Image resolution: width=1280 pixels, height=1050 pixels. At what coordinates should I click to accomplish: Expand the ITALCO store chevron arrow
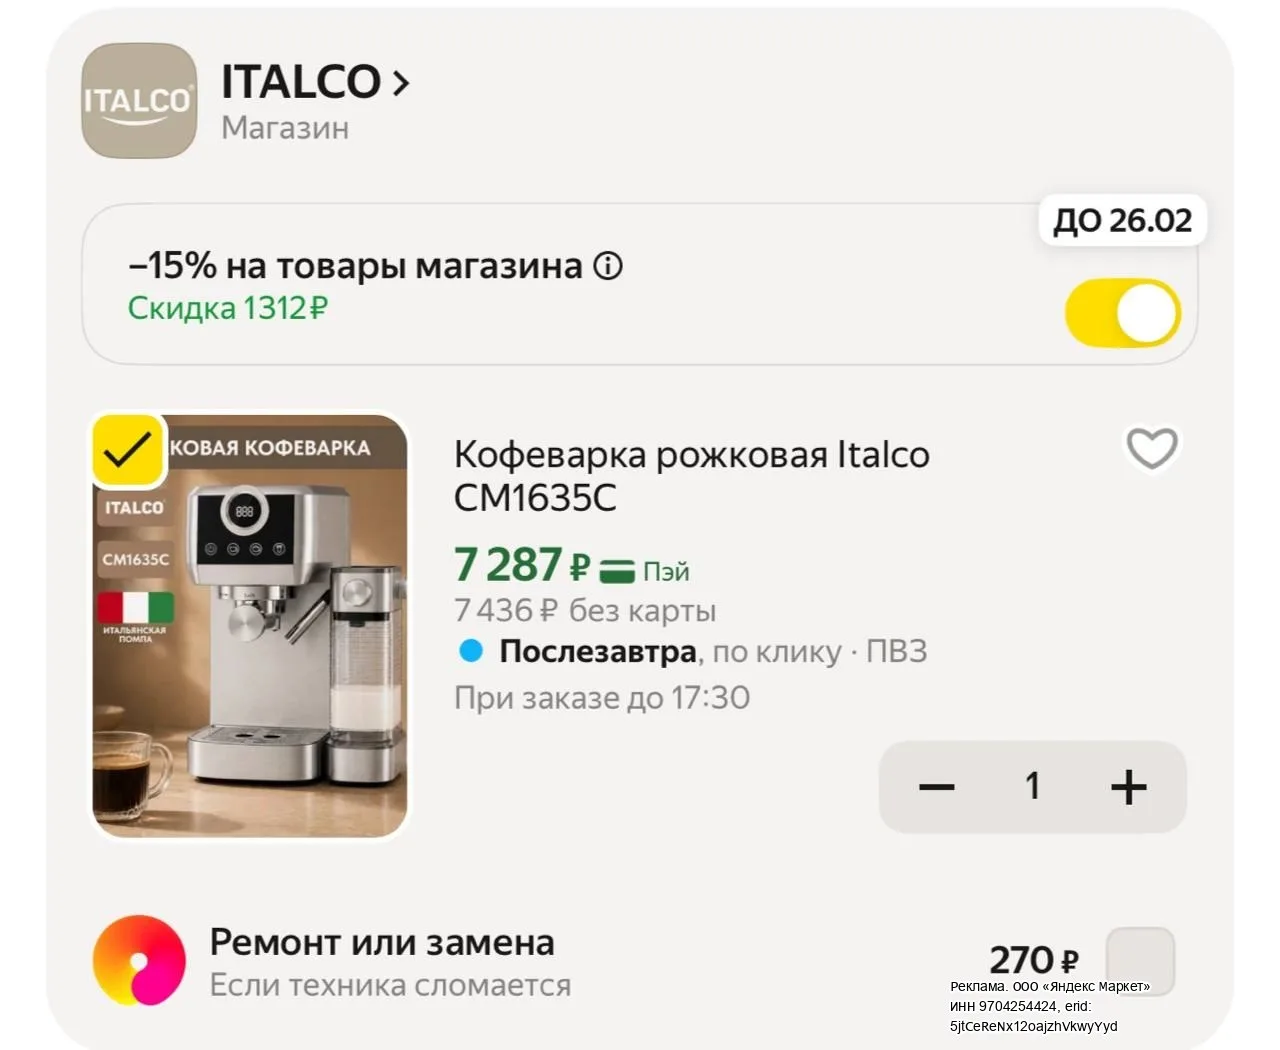(401, 82)
